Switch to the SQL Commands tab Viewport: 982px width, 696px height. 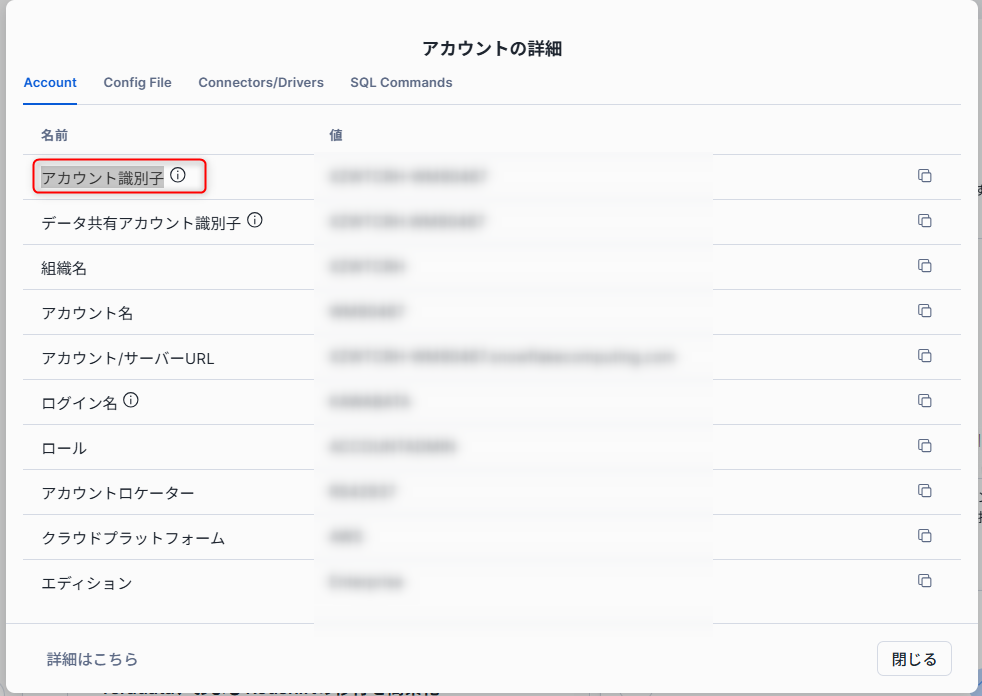[401, 83]
